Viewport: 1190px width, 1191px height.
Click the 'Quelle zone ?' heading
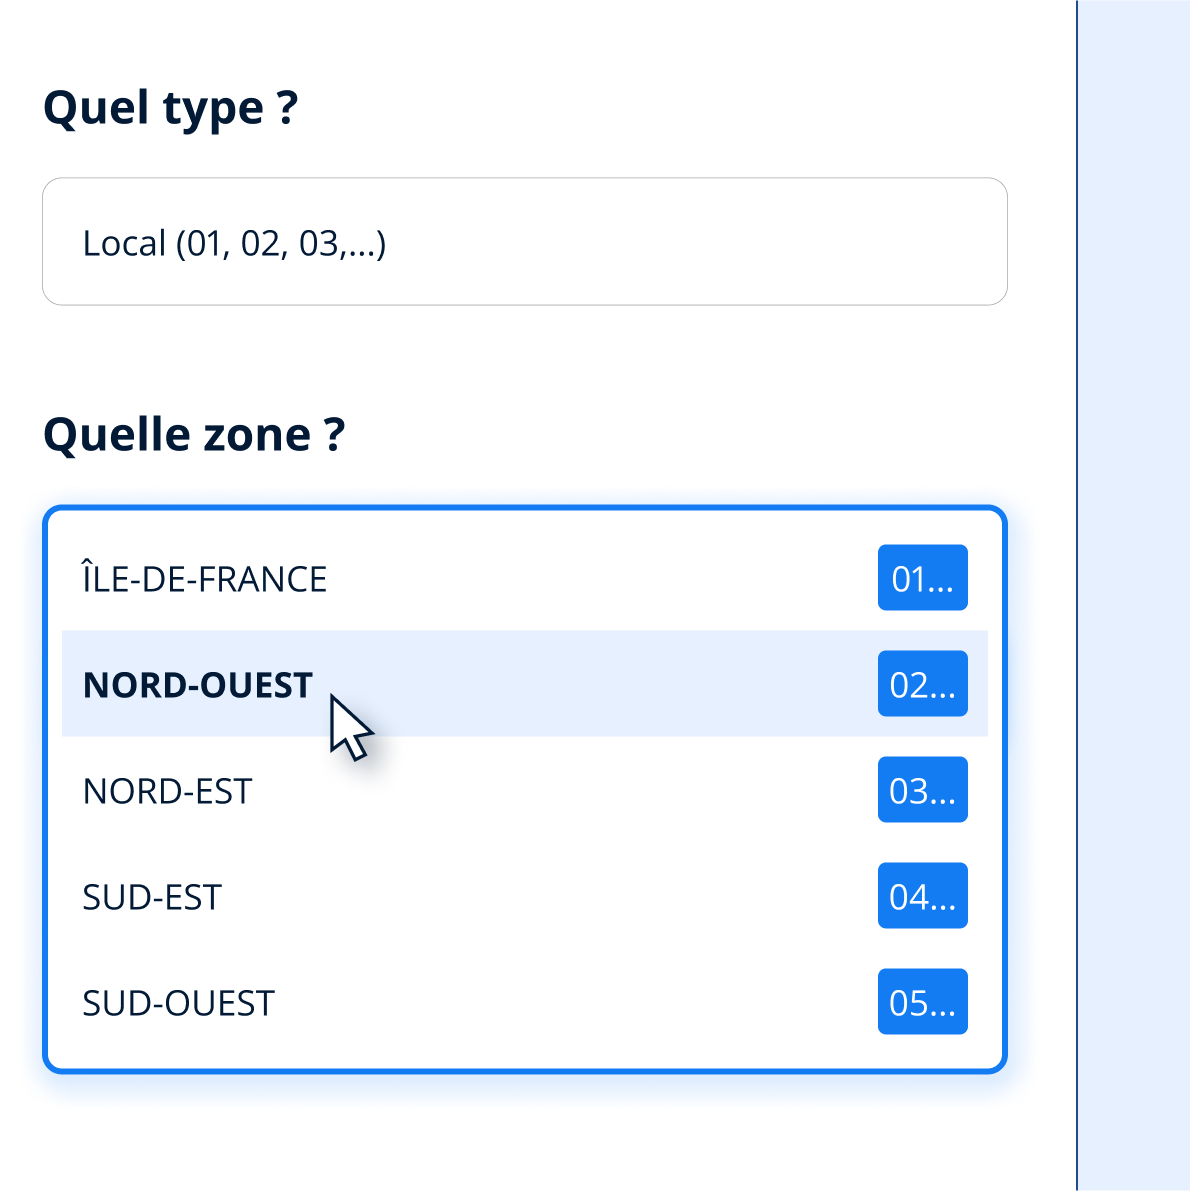pos(194,434)
